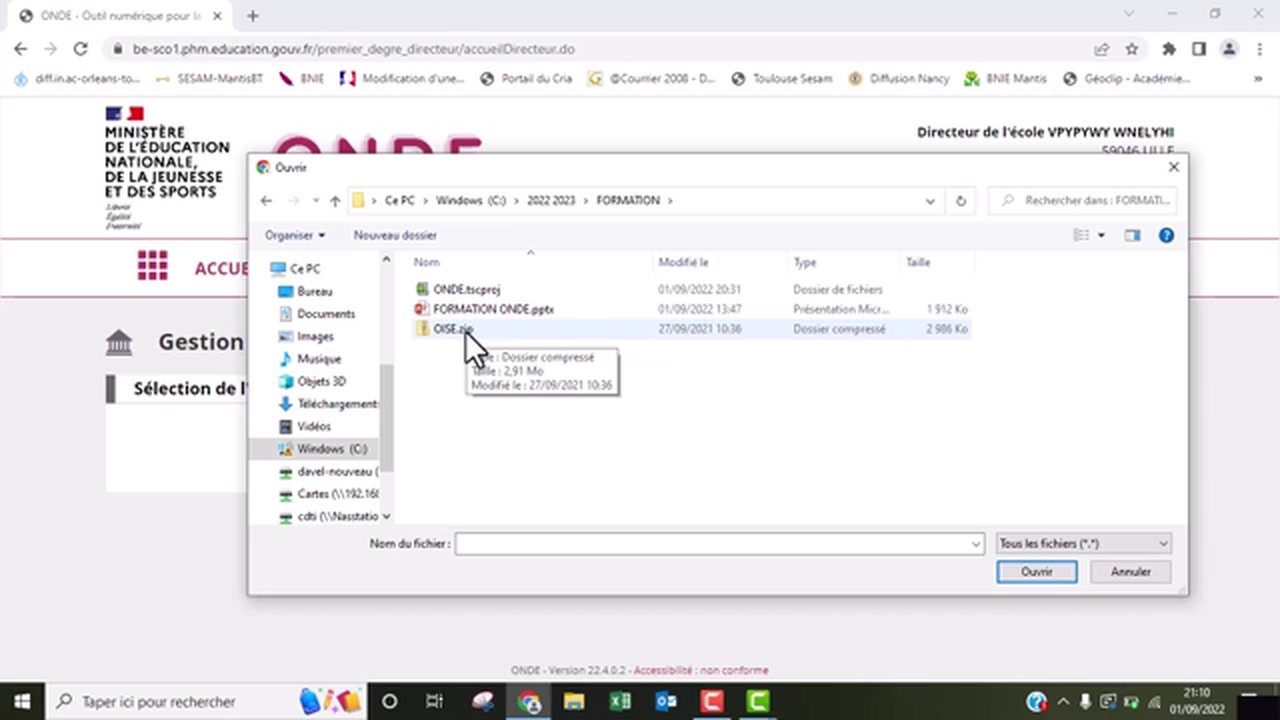The height and width of the screenshot is (720, 1280).
Task: Toggle the preview pane icon
Action: 1132,236
